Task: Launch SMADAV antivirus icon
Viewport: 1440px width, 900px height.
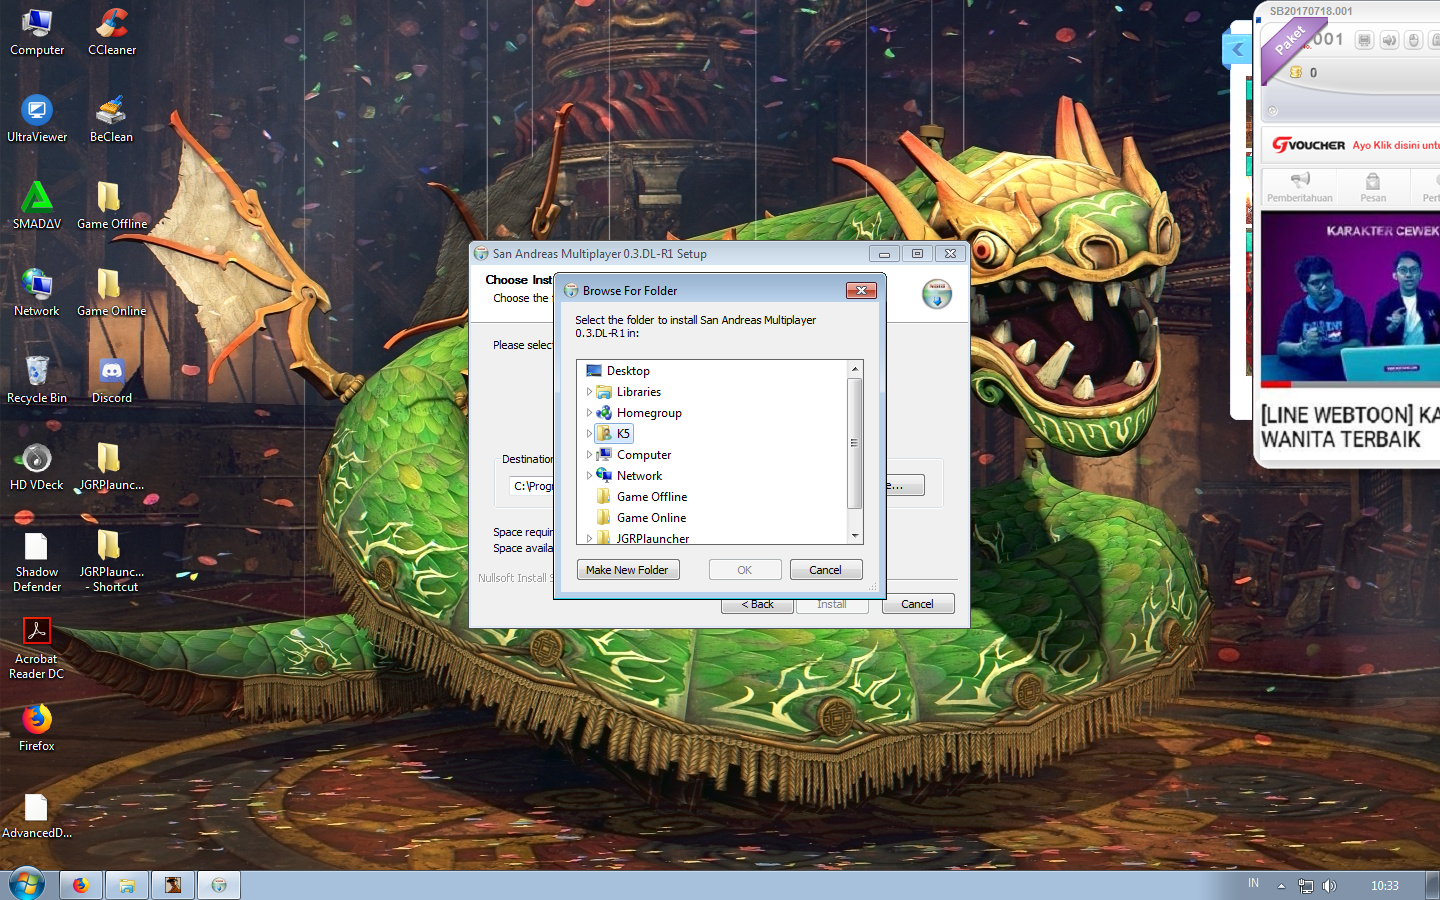Action: [37, 206]
